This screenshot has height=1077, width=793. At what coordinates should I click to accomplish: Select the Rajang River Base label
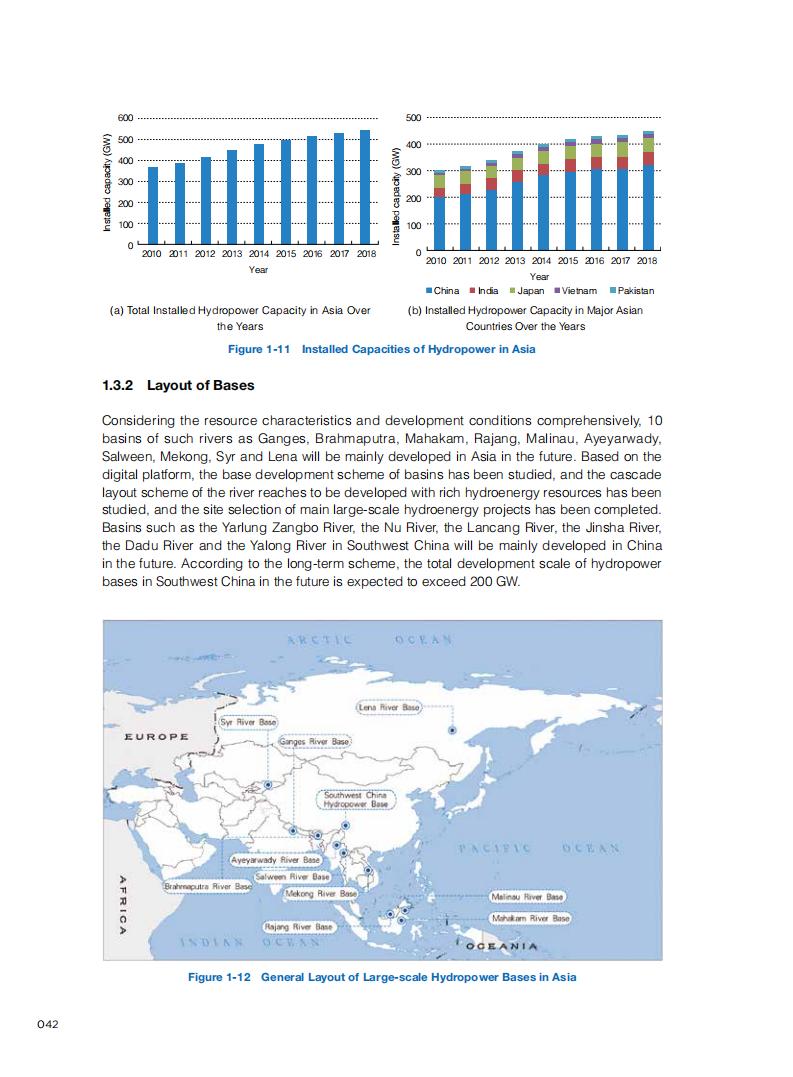tap(298, 927)
